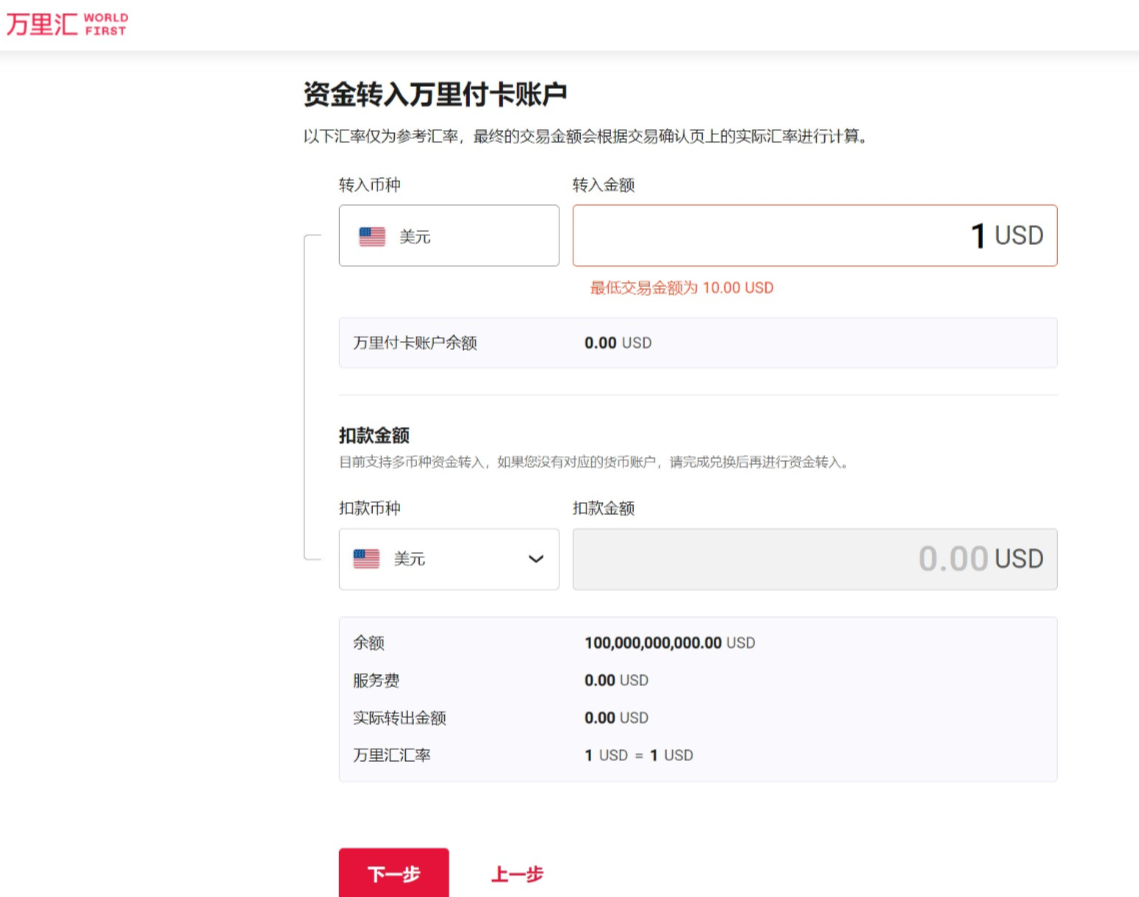The width and height of the screenshot is (1139, 897).
Task: Click the US flag in 扣款币种 dropdown
Action: [366, 559]
